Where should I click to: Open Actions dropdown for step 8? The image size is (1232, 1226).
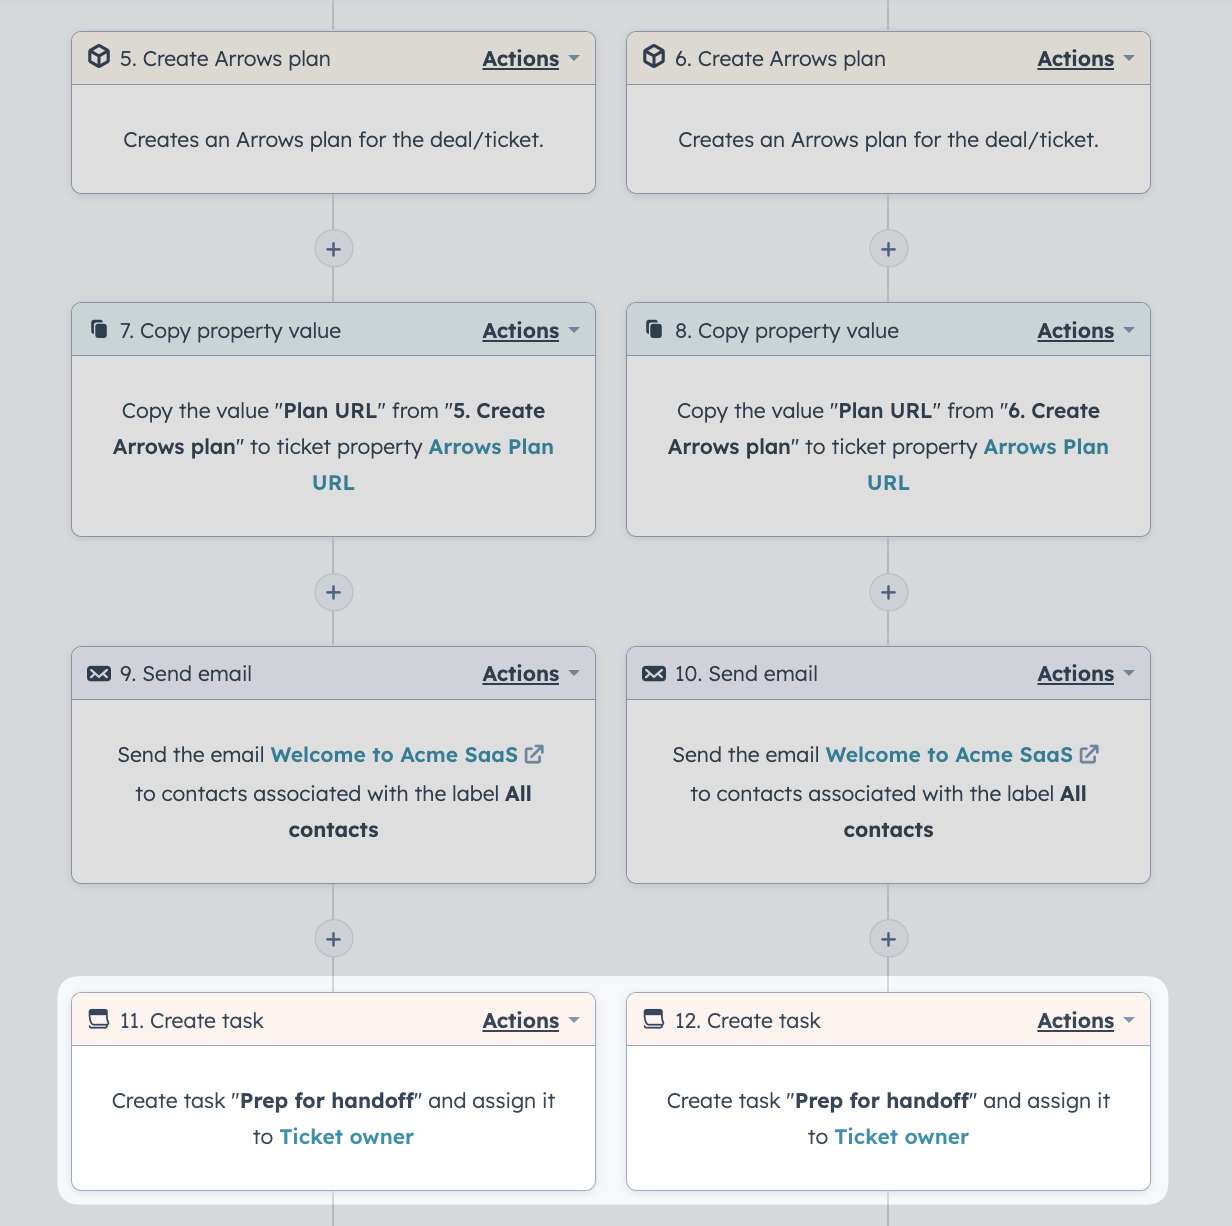(x=1086, y=331)
